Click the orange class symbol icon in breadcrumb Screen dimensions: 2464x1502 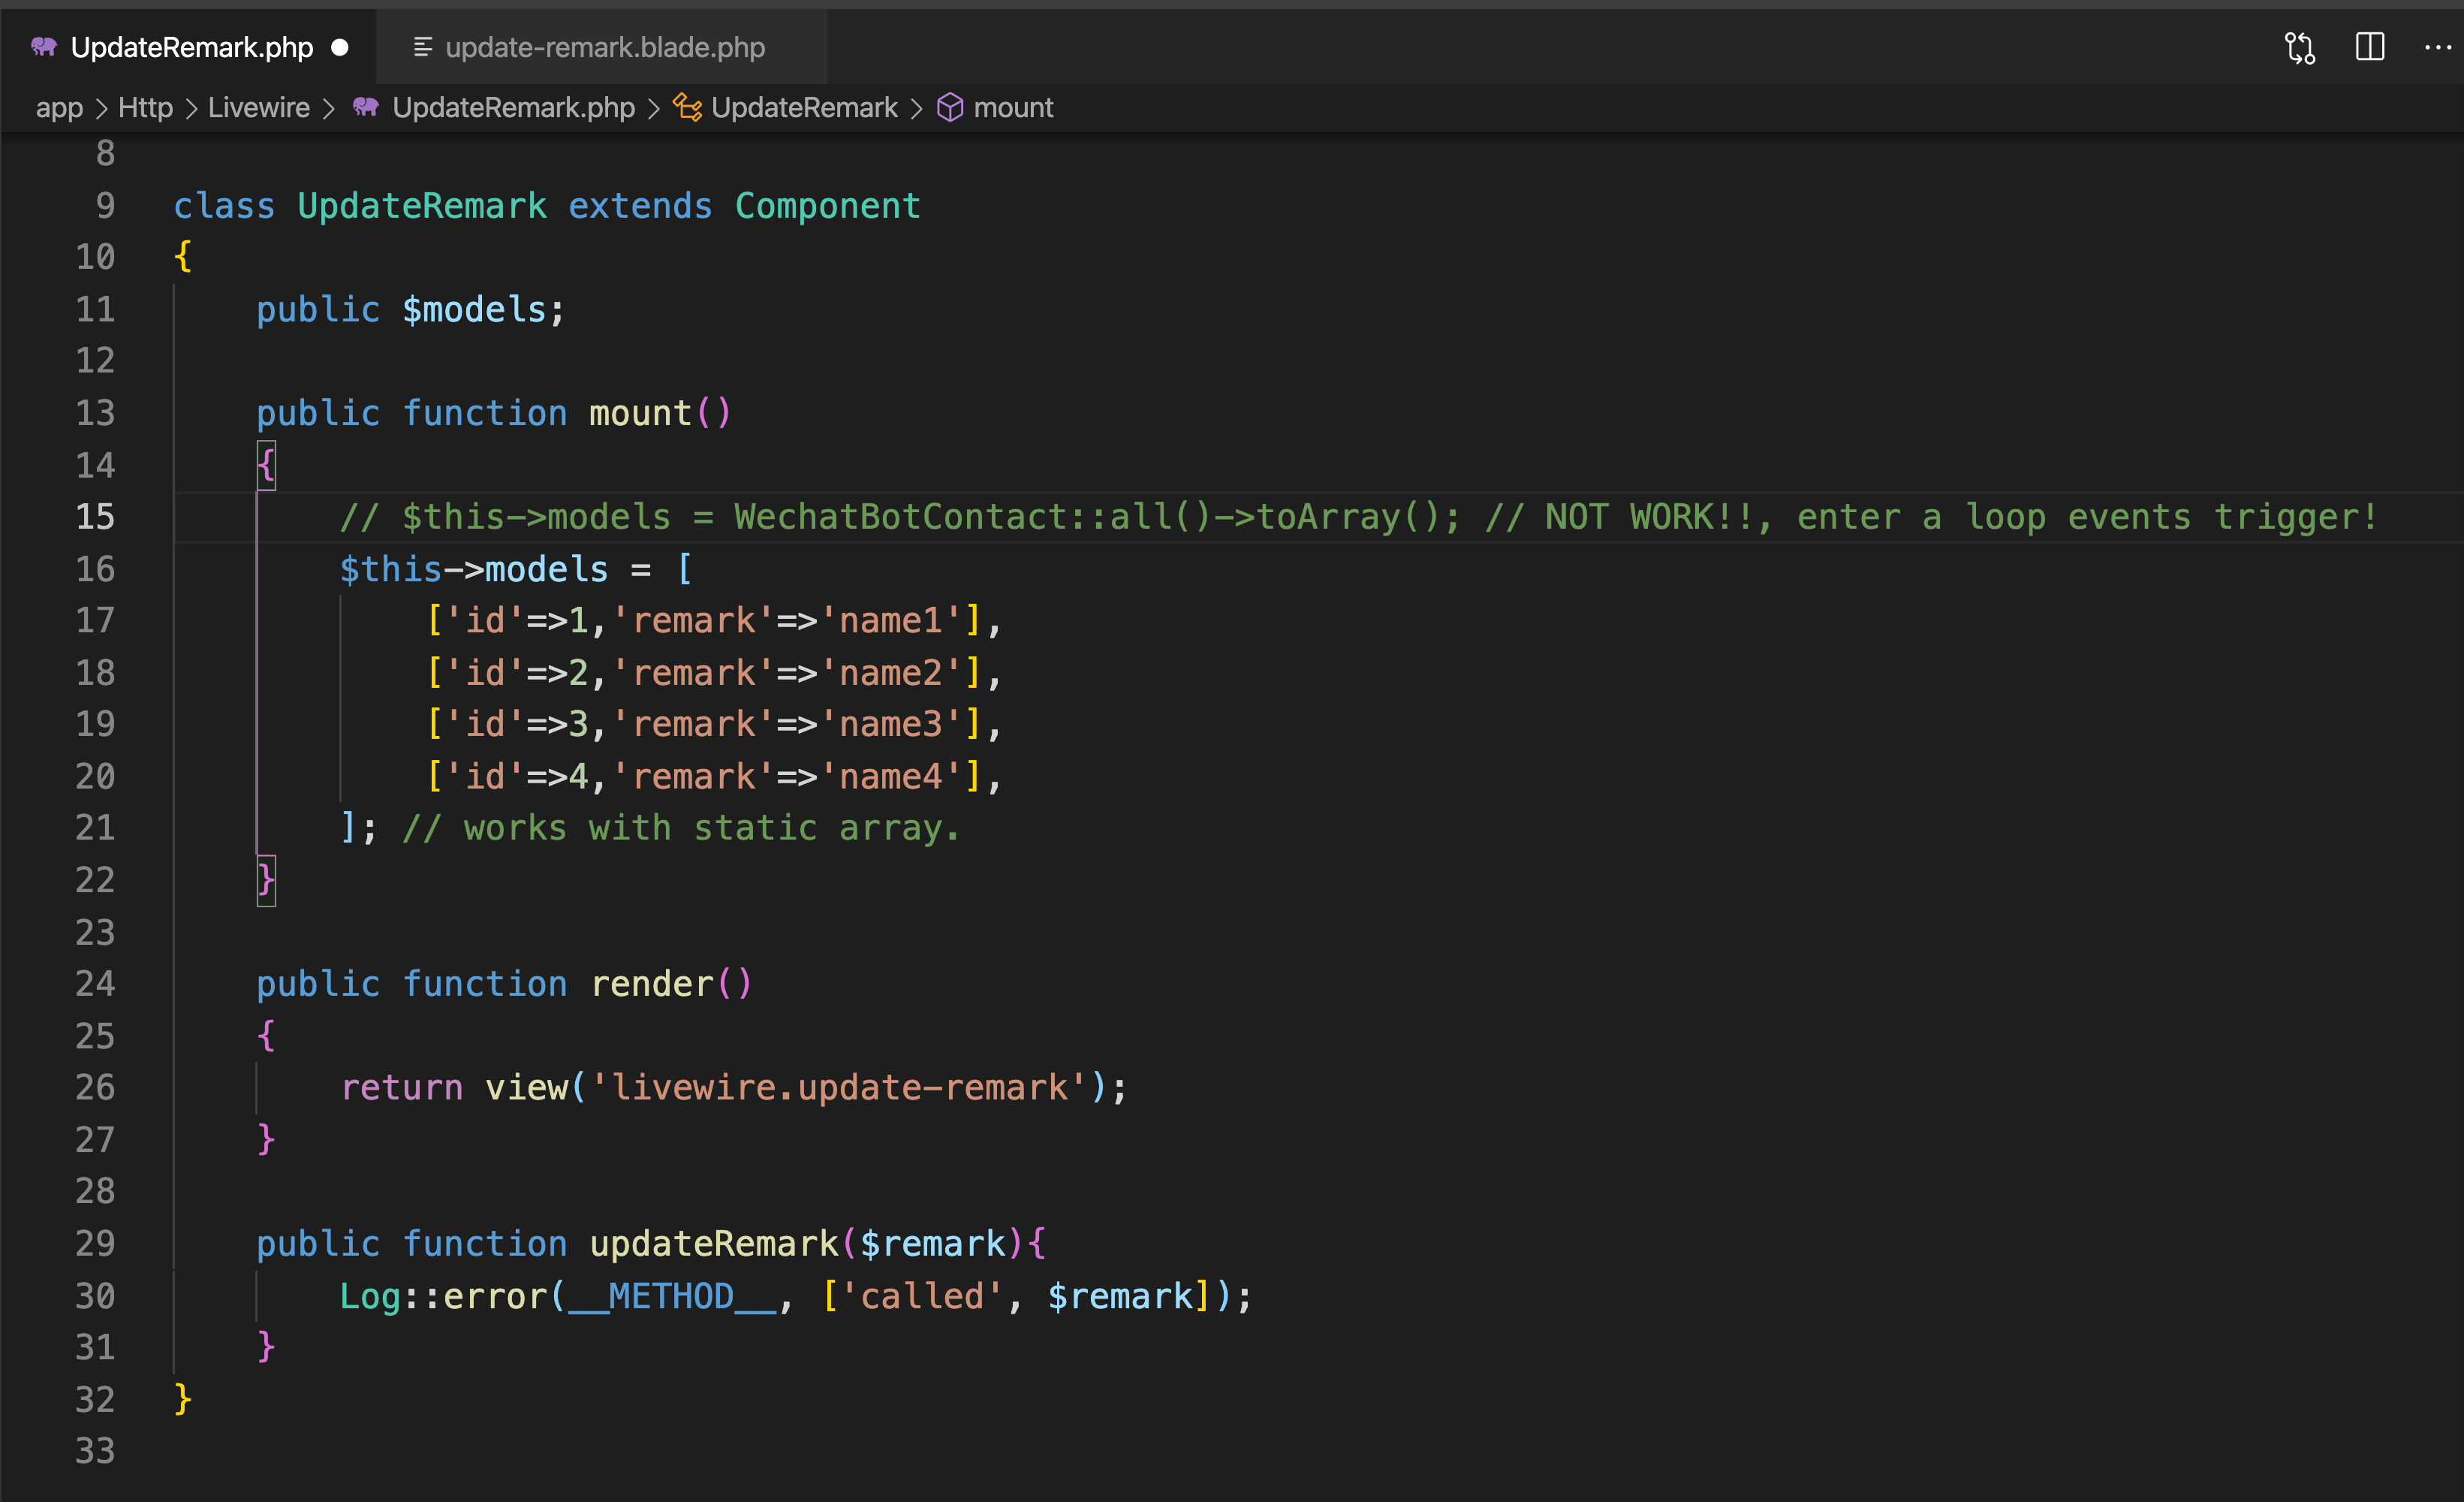[x=686, y=107]
